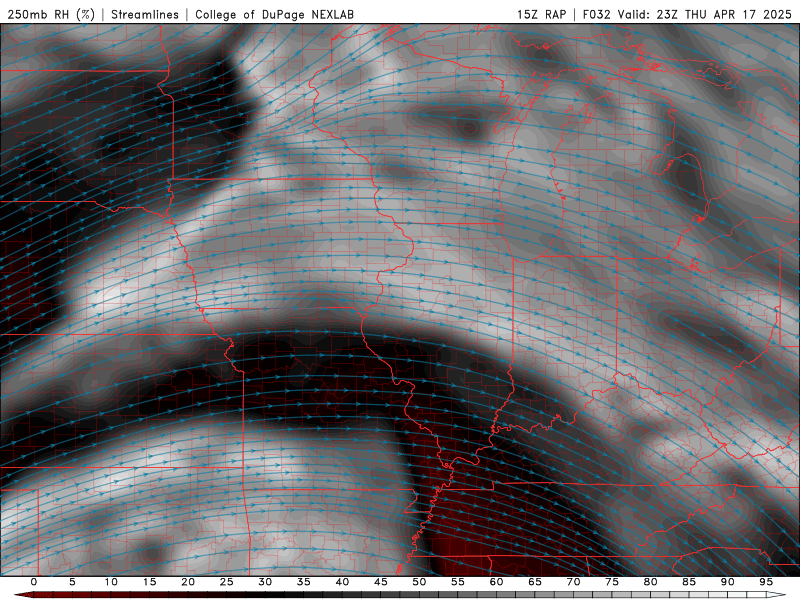Click the dark red low-end colorbar swatch
This screenshot has width=800, height=600.
pos(24,595)
